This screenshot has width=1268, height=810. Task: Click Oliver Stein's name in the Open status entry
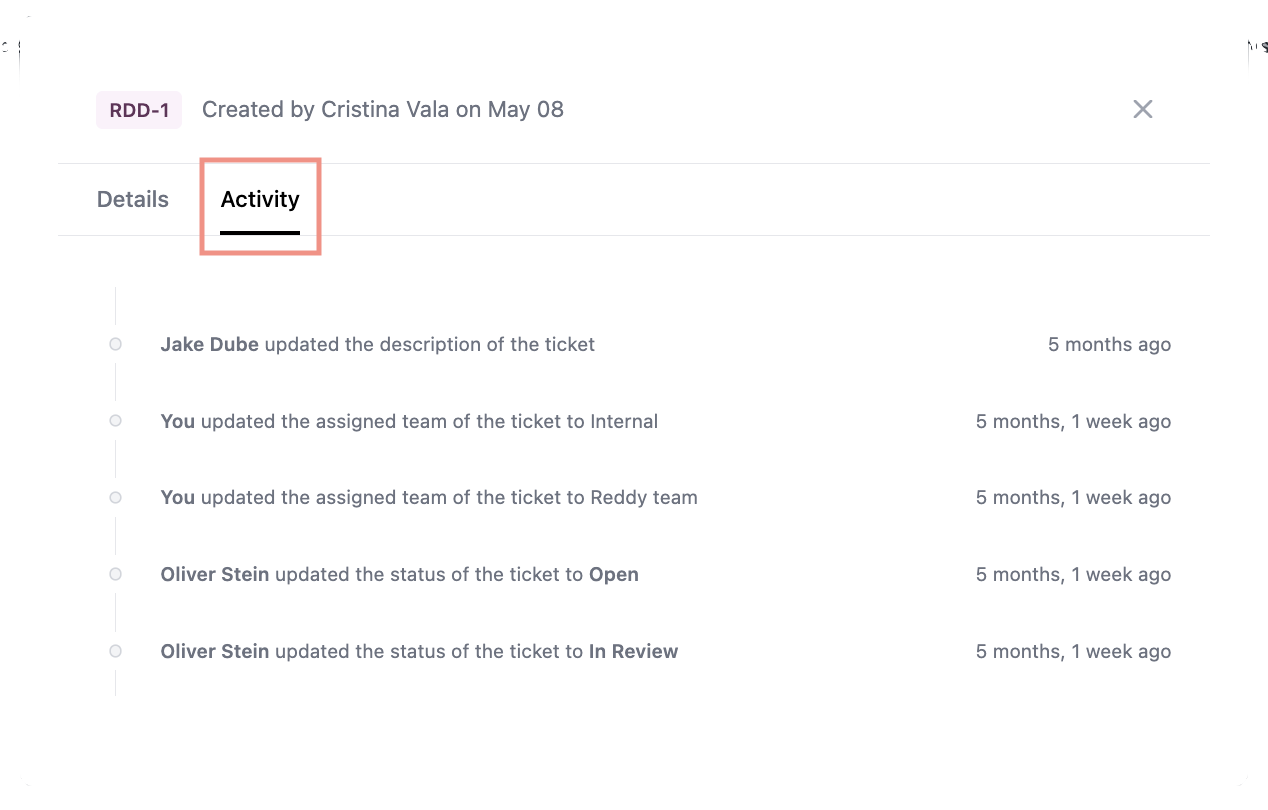pos(214,574)
